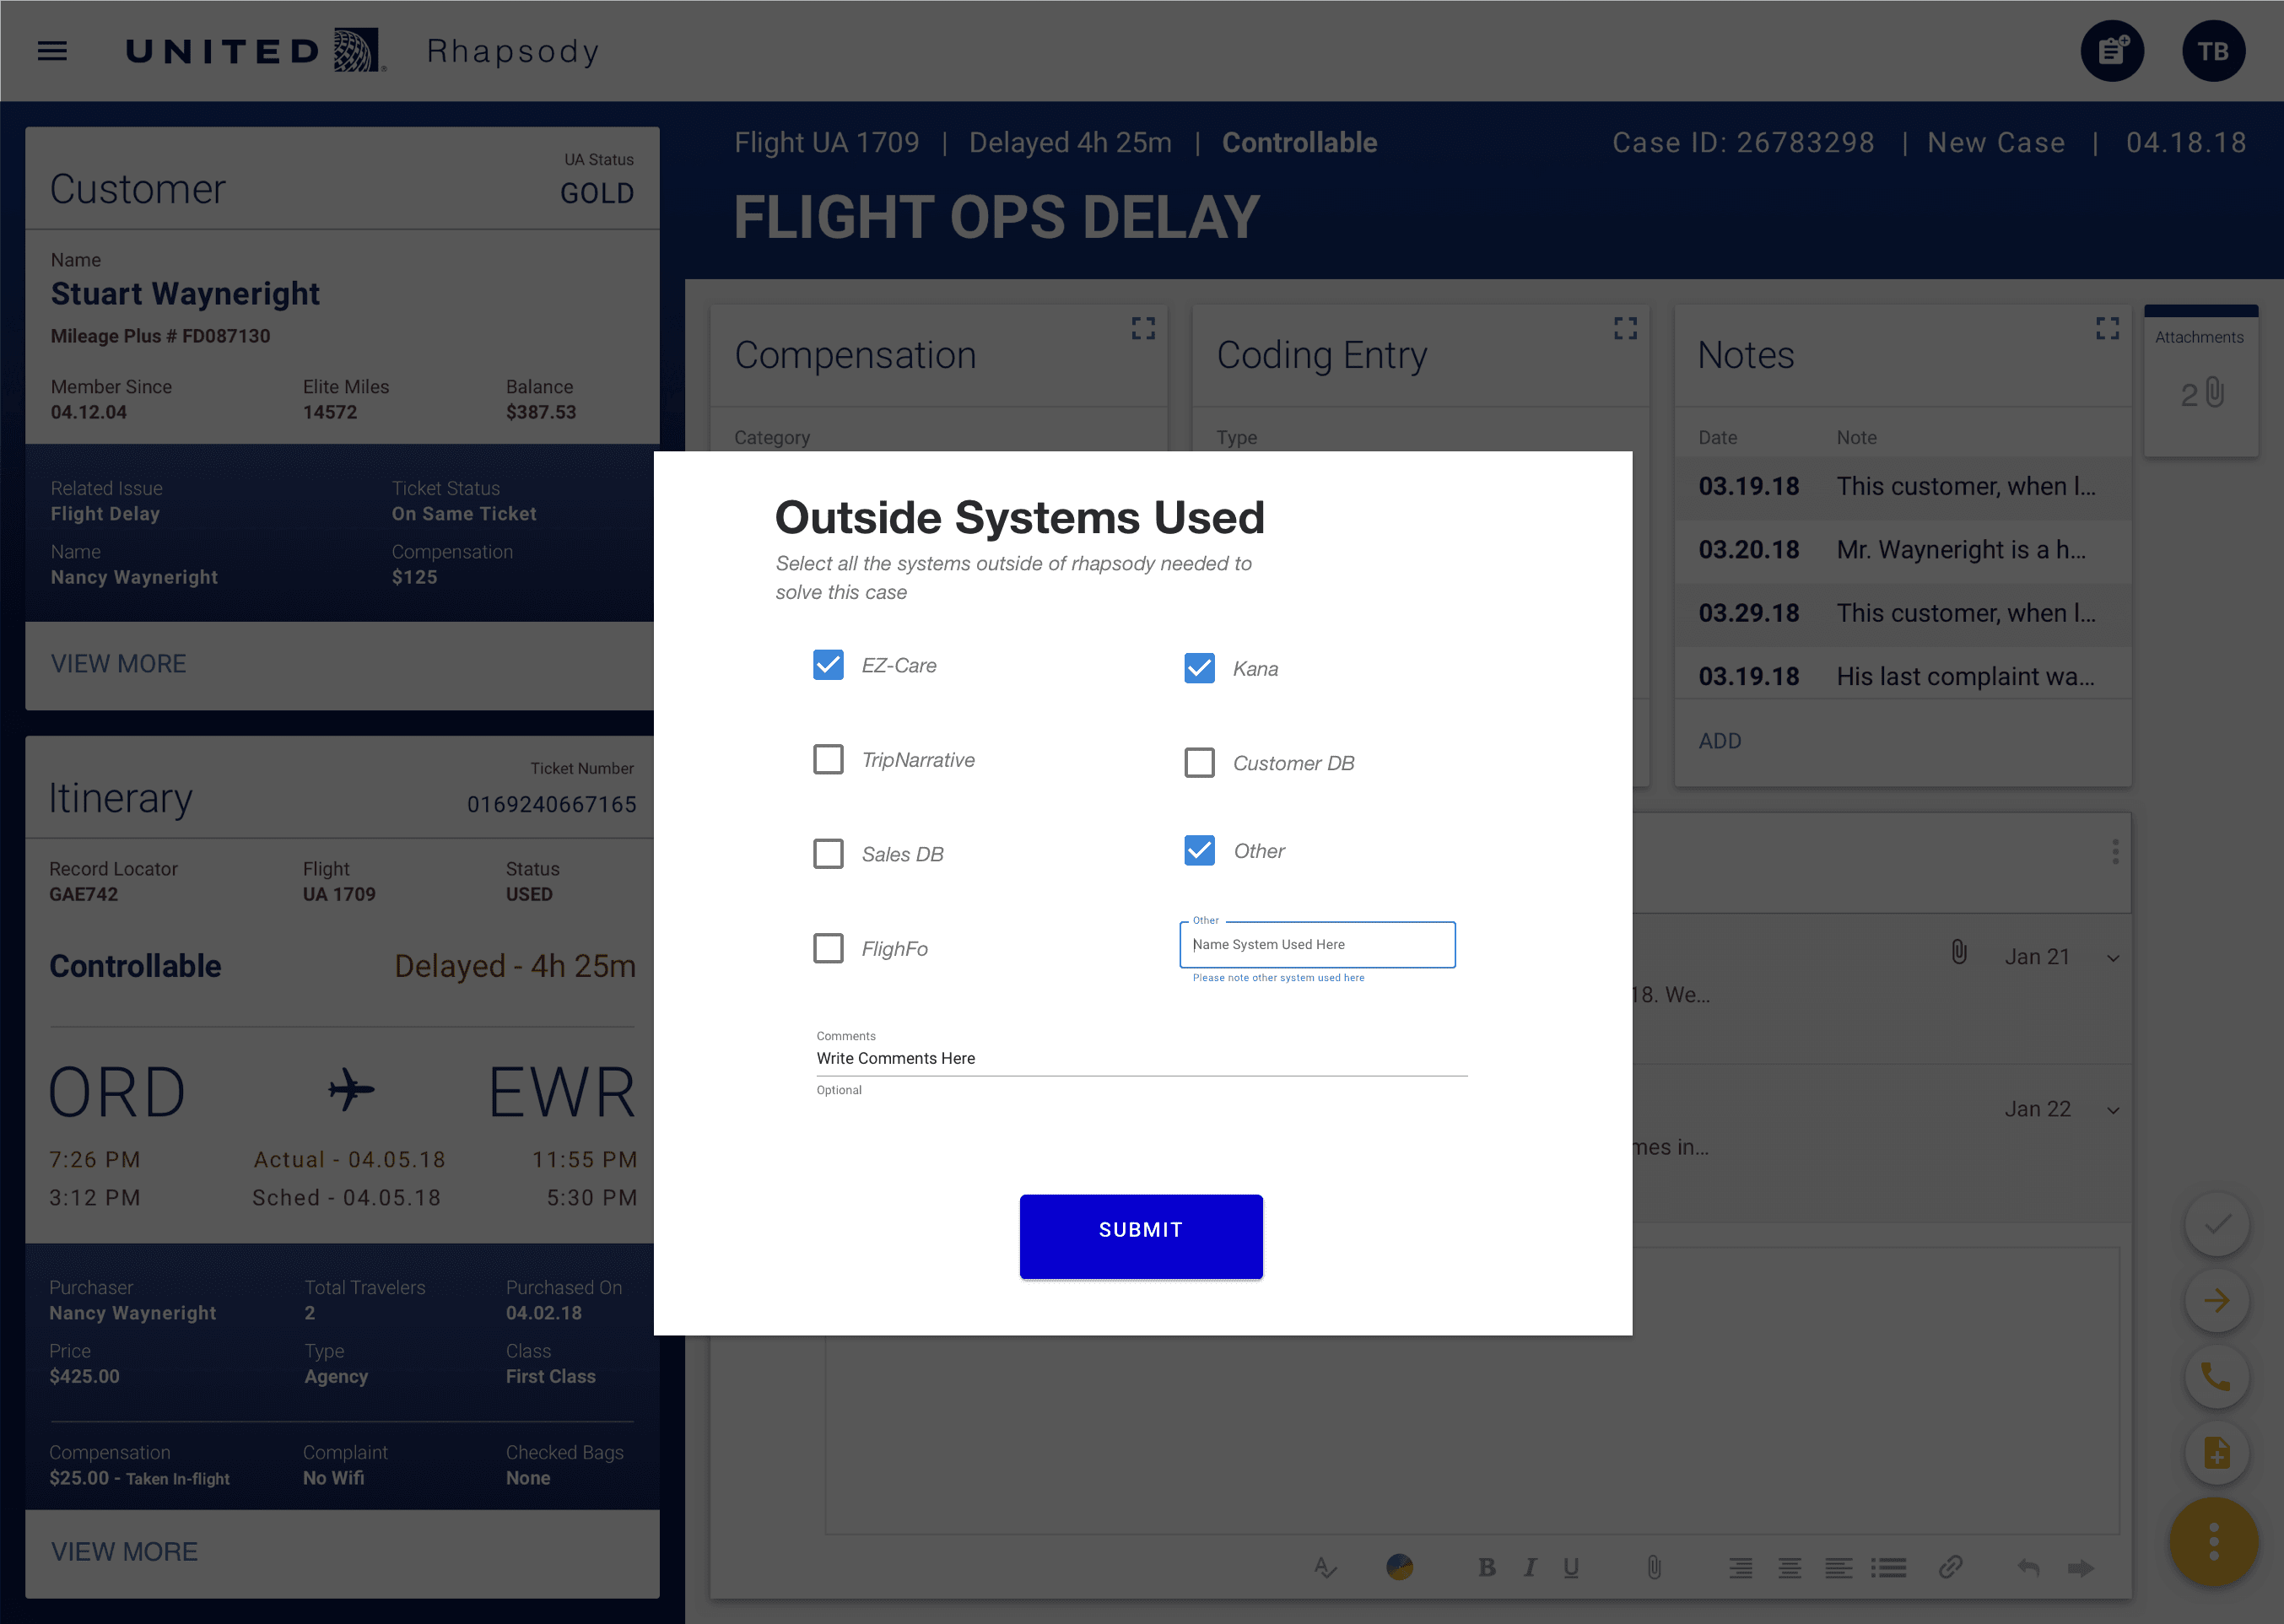Click the Name System Used Here field
This screenshot has height=1624, width=2284.
(x=1317, y=945)
